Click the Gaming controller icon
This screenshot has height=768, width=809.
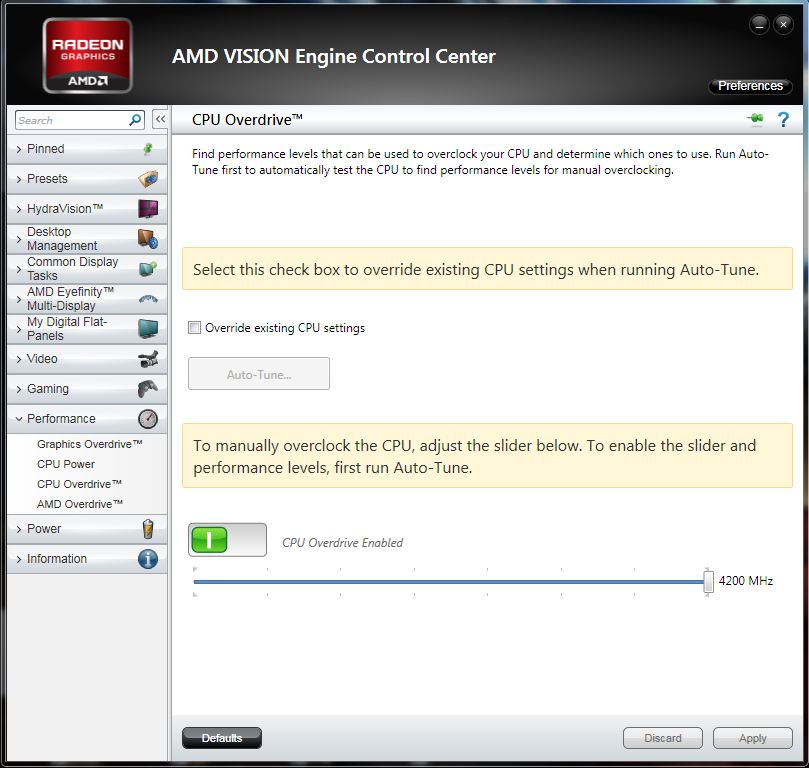[148, 389]
